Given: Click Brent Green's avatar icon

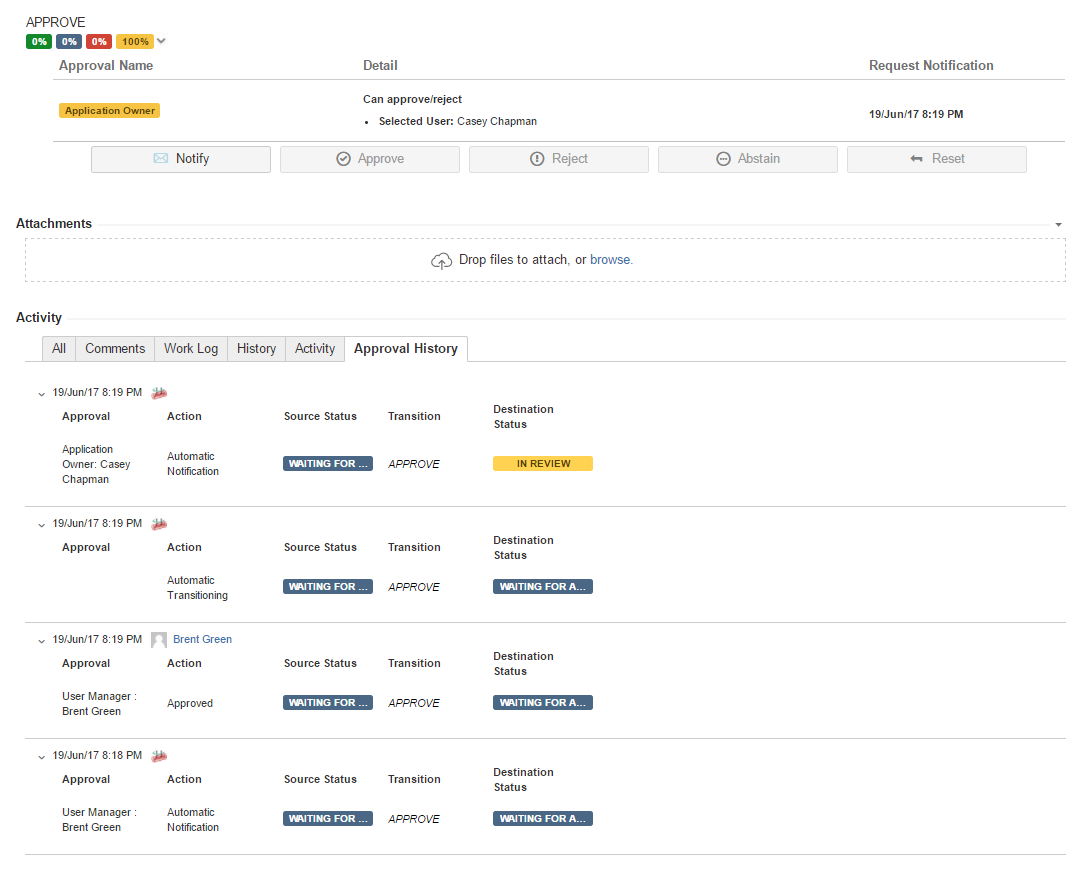Looking at the screenshot, I should click(159, 640).
